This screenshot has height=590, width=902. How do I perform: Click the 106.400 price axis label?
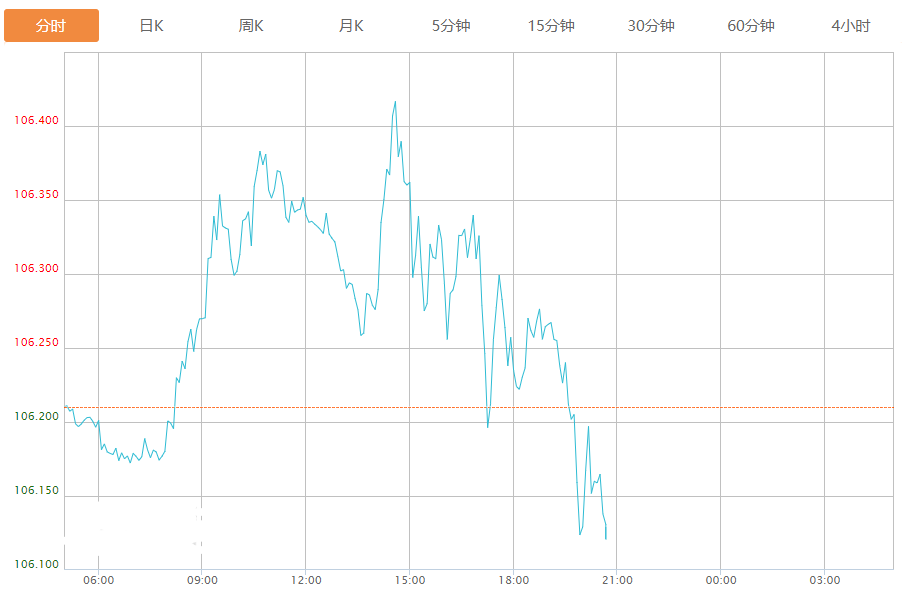point(36,121)
